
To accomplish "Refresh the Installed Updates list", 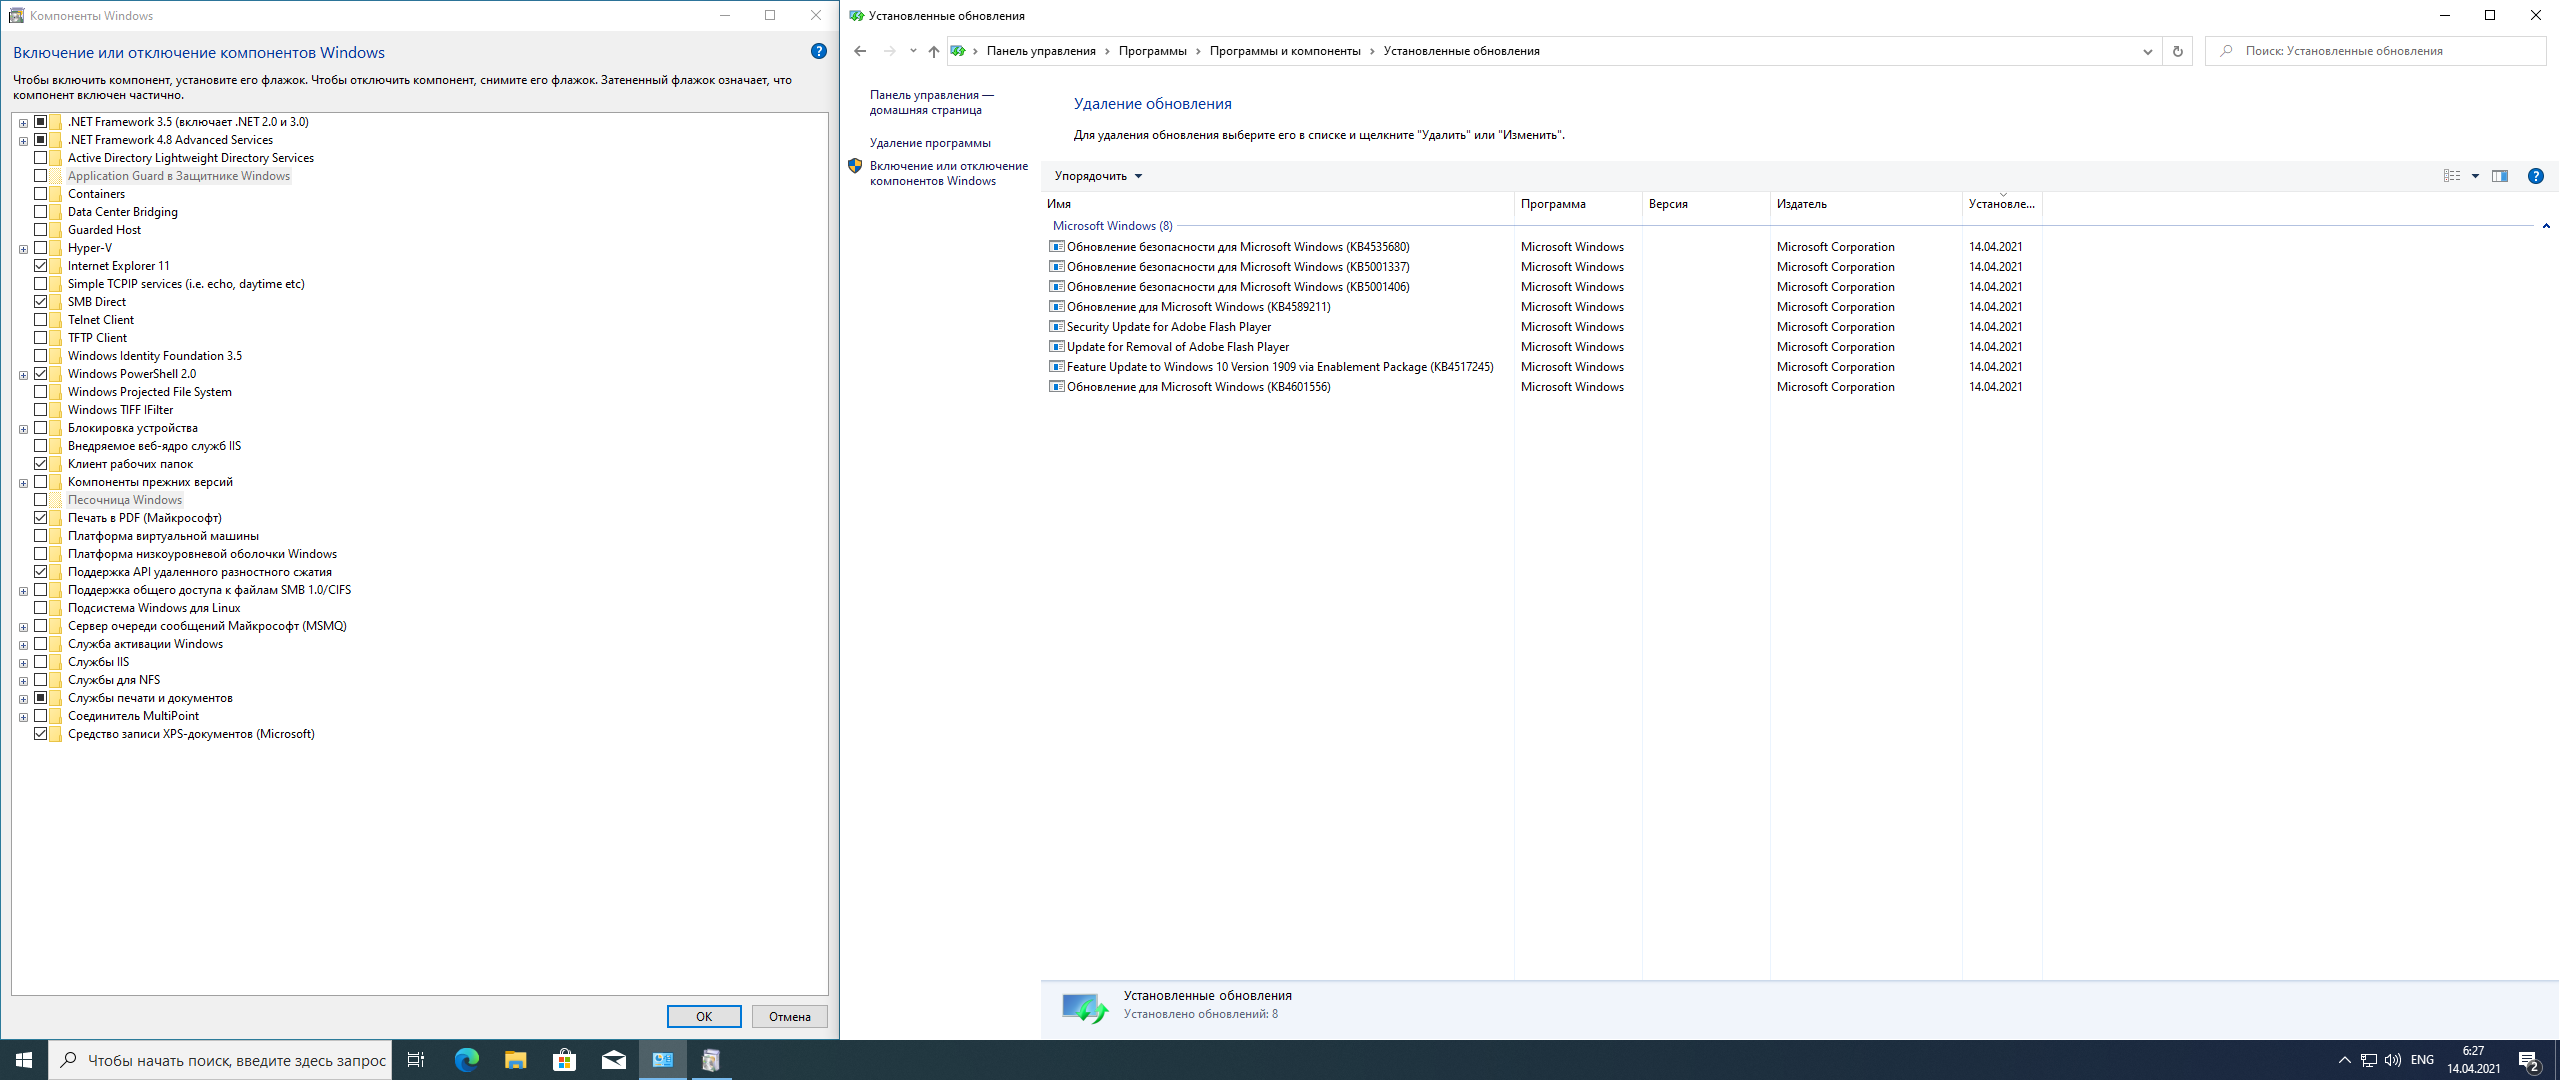I will click(x=2177, y=51).
